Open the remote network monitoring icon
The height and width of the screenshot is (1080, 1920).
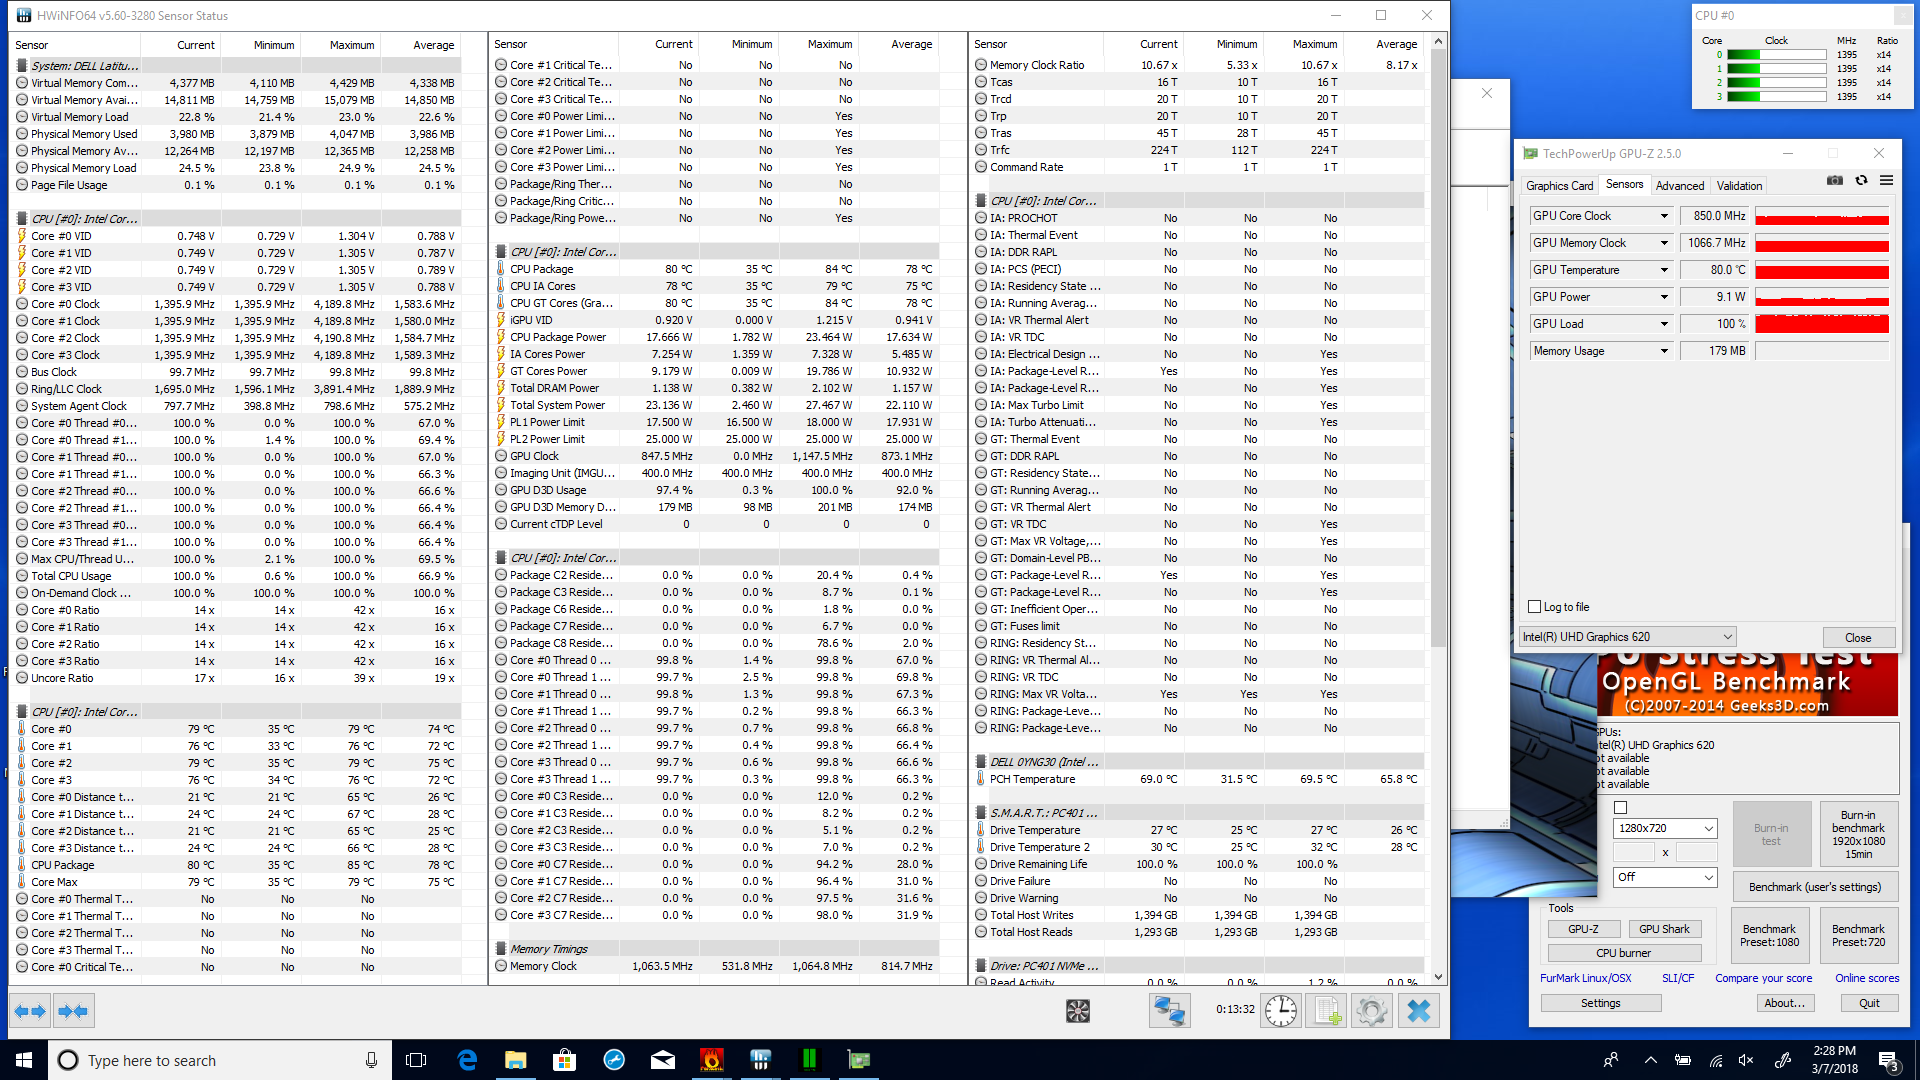[1169, 1011]
